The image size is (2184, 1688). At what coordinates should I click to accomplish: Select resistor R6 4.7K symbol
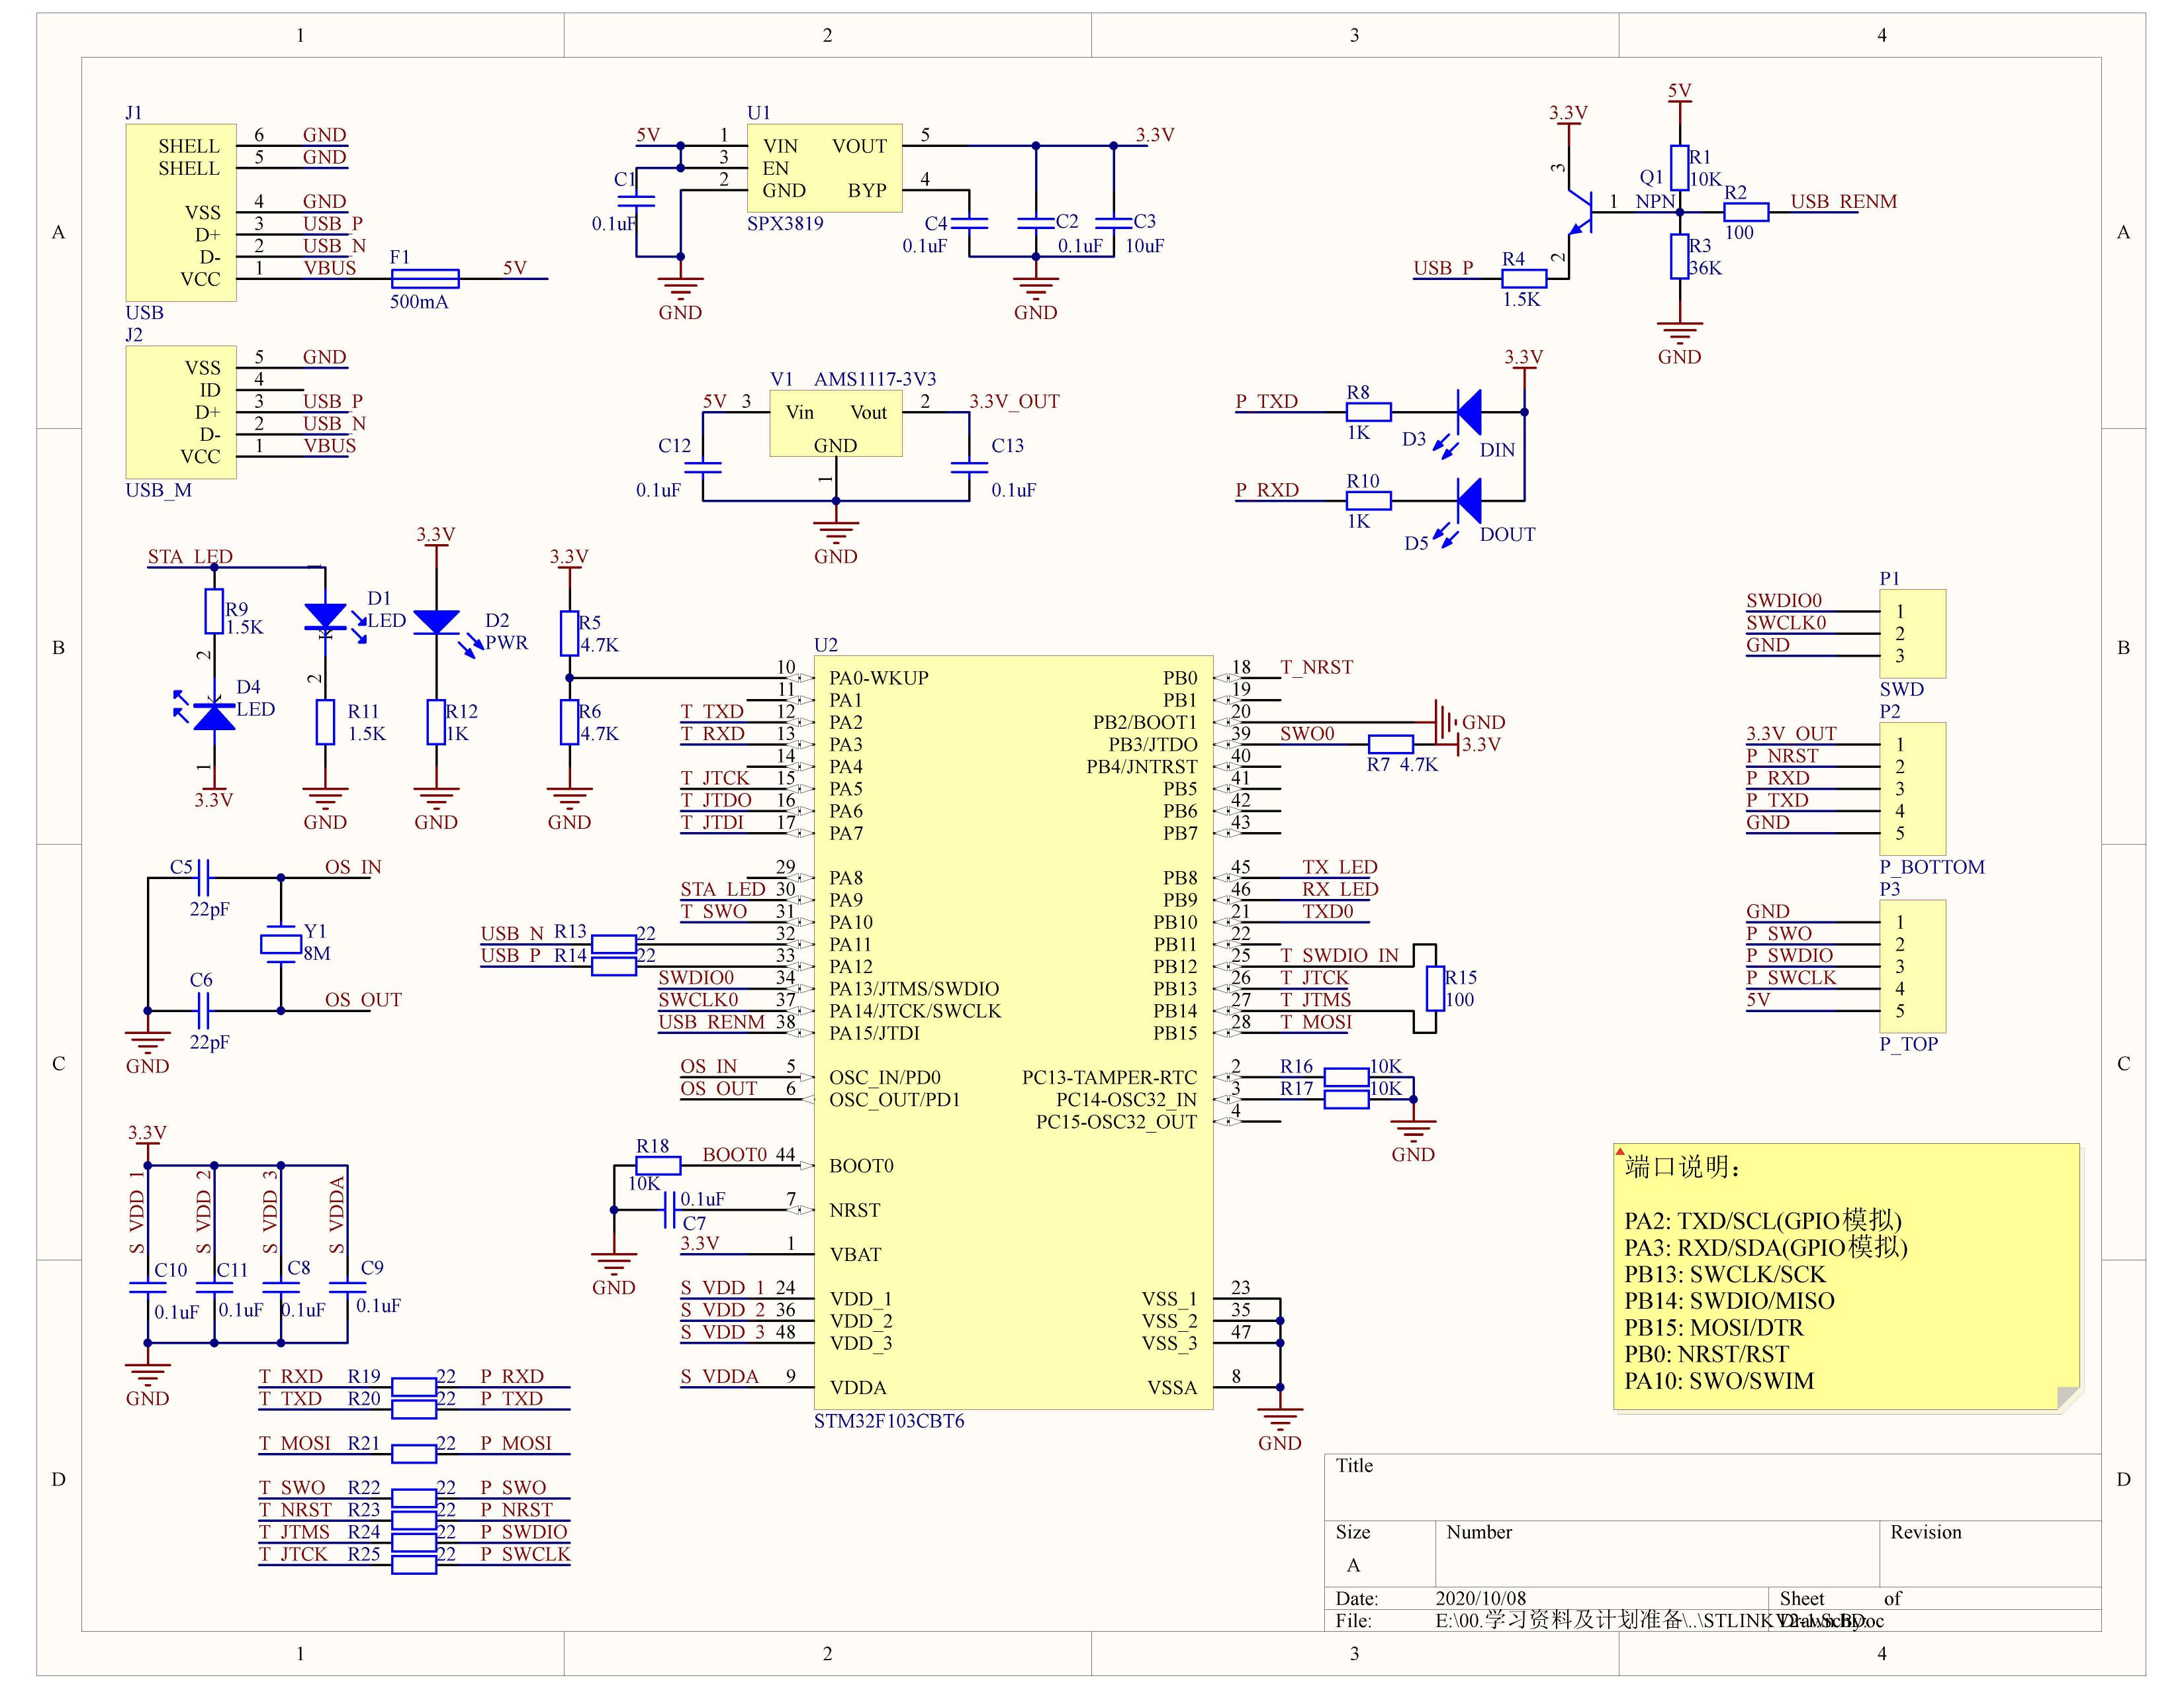click(569, 722)
